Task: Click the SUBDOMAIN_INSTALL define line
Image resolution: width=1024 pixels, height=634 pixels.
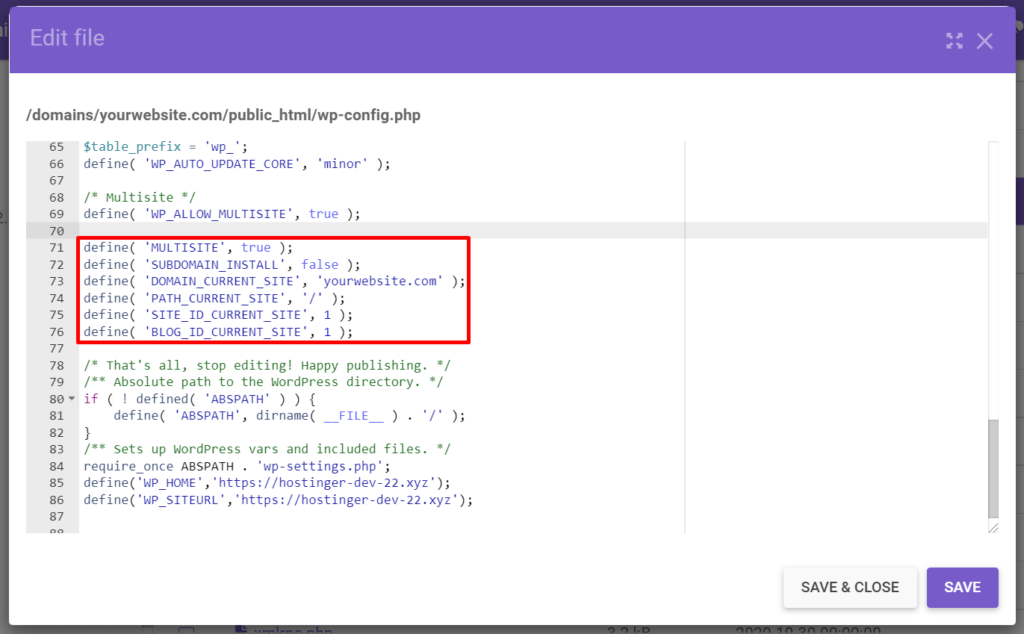Action: tap(221, 264)
